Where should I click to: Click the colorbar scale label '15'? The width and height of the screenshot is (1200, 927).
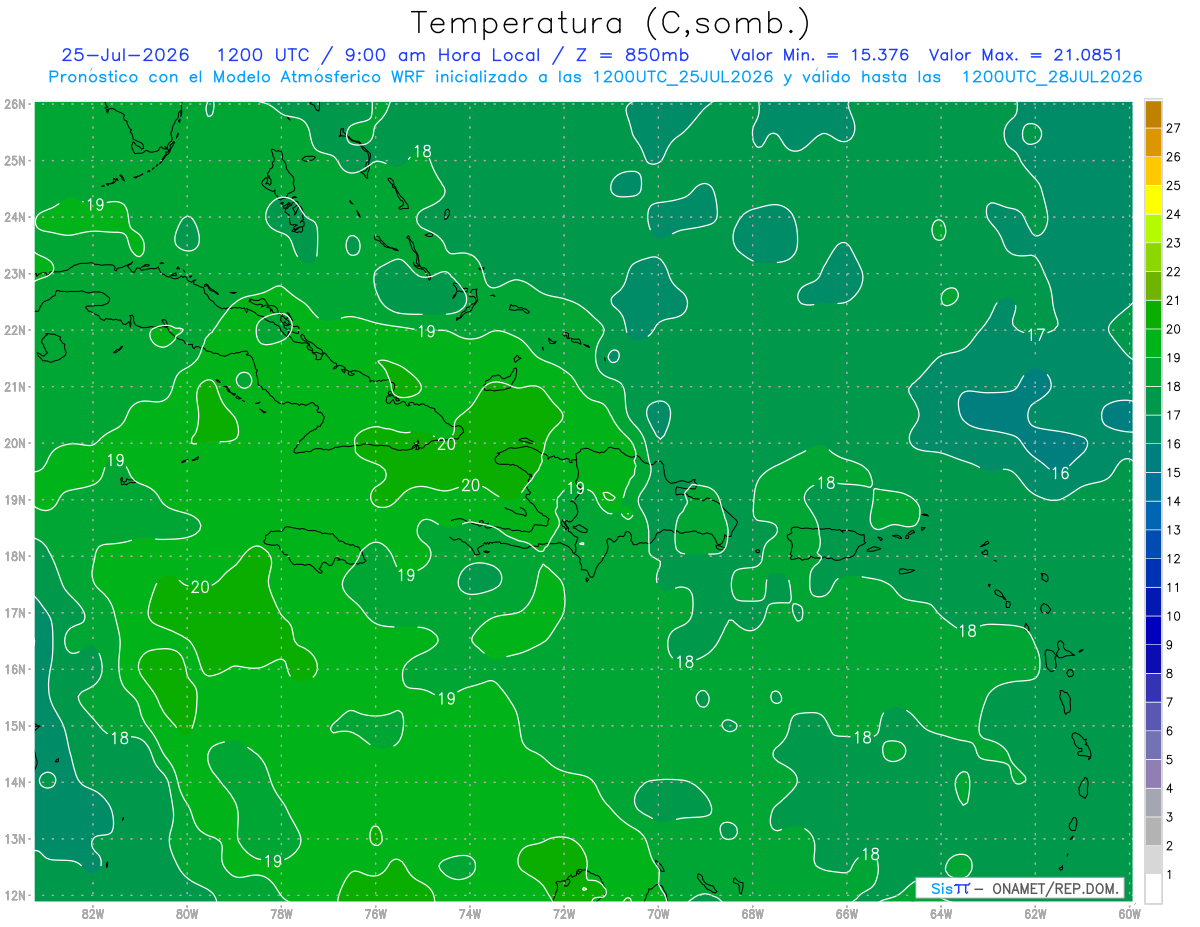(1174, 472)
